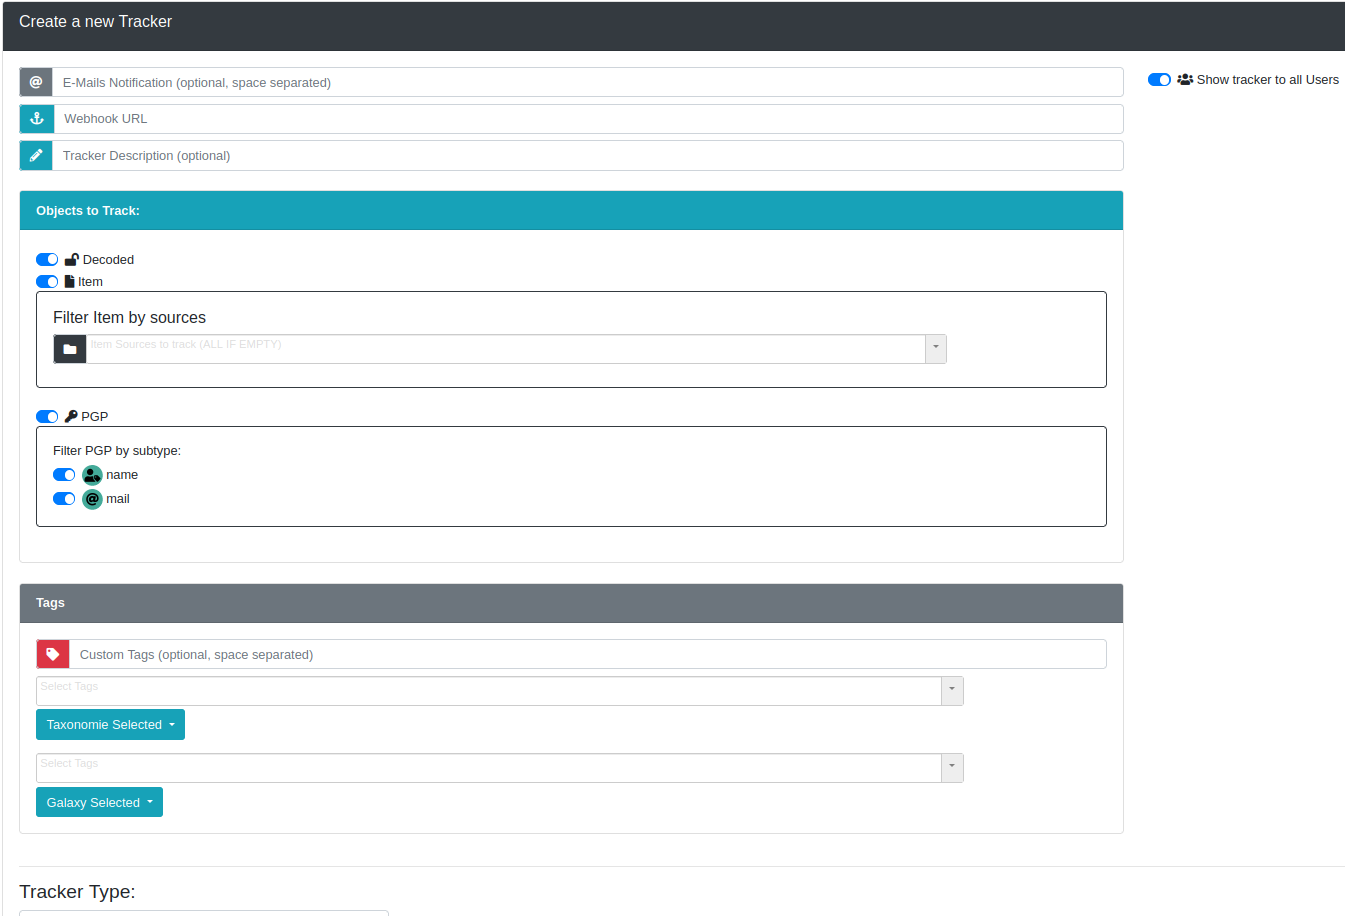
Task: Toggle off the Item object switch
Action: click(x=47, y=282)
